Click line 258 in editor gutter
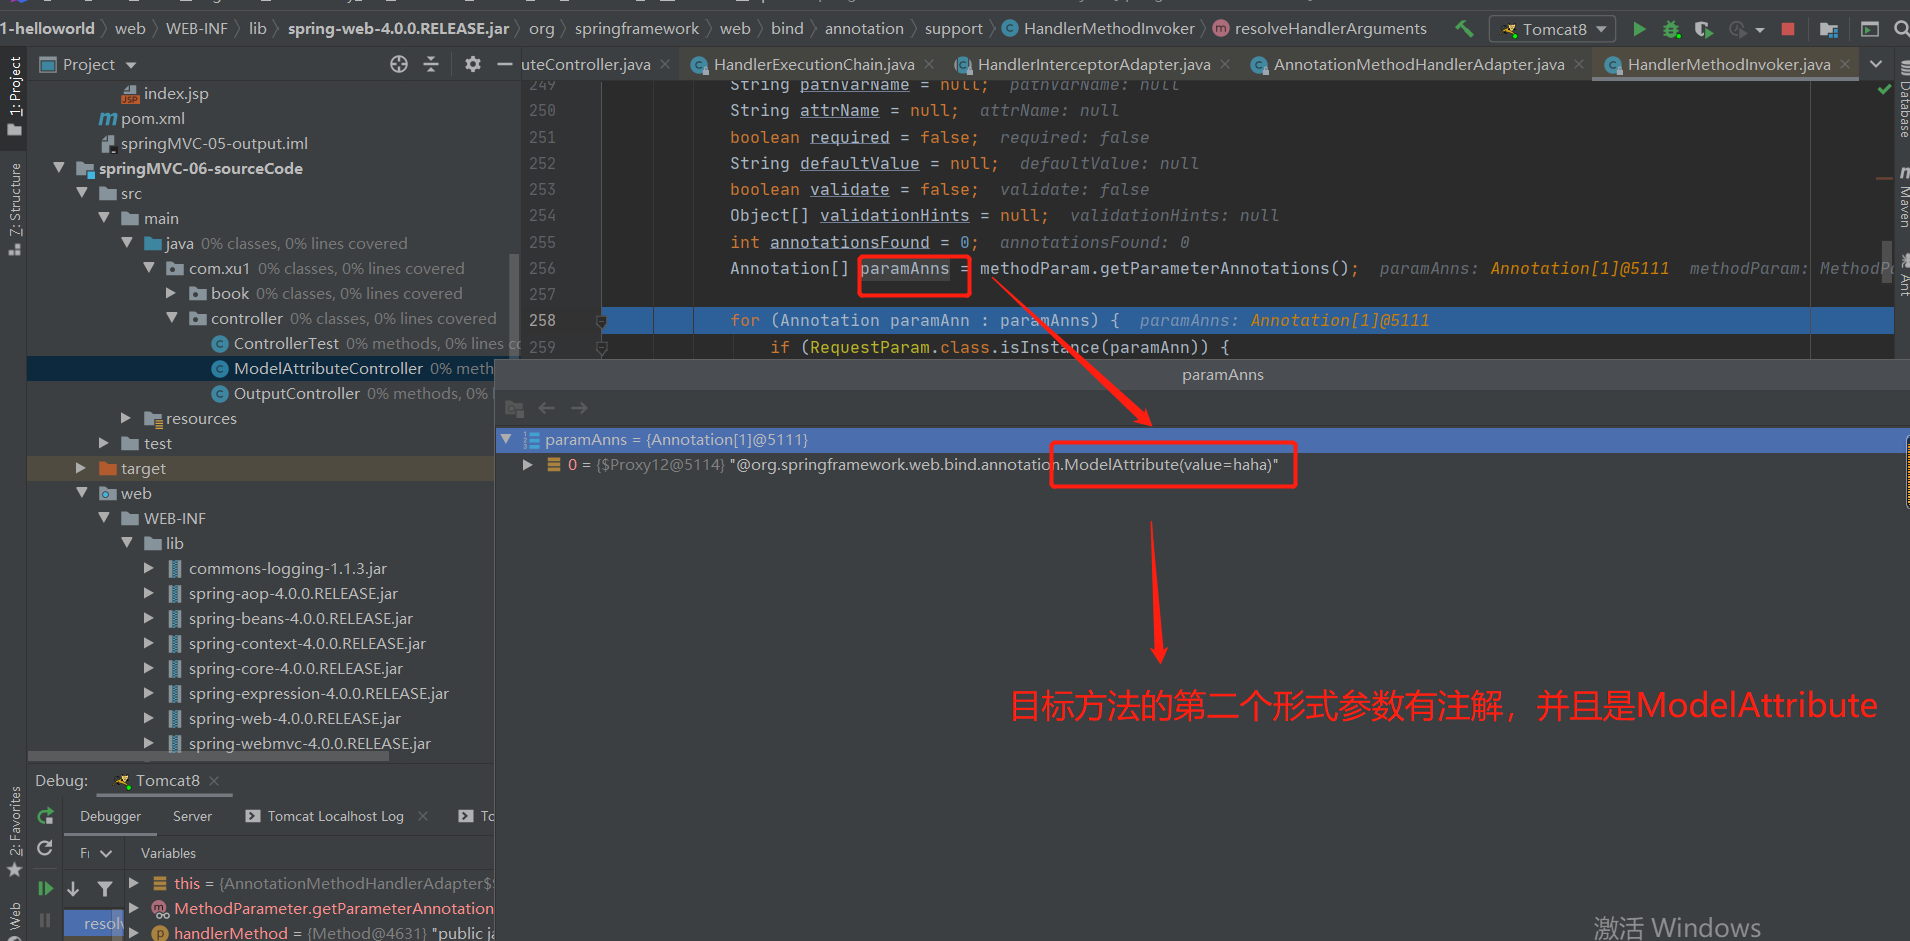This screenshot has height=941, width=1910. tap(542, 320)
